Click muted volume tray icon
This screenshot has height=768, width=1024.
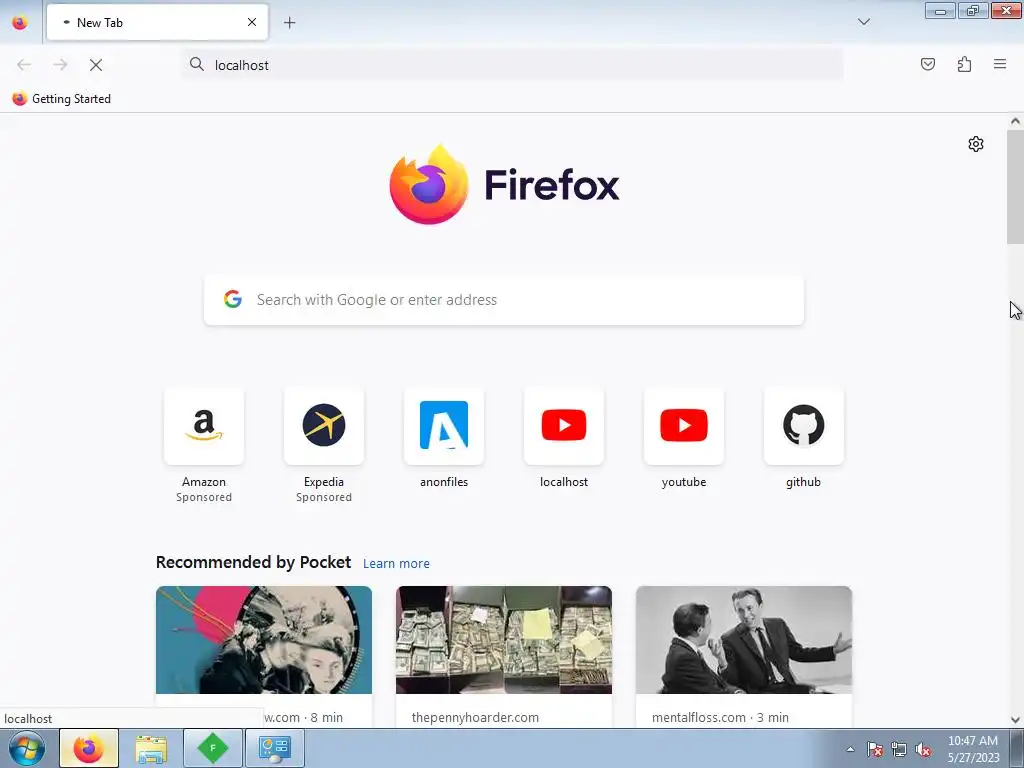[923, 749]
